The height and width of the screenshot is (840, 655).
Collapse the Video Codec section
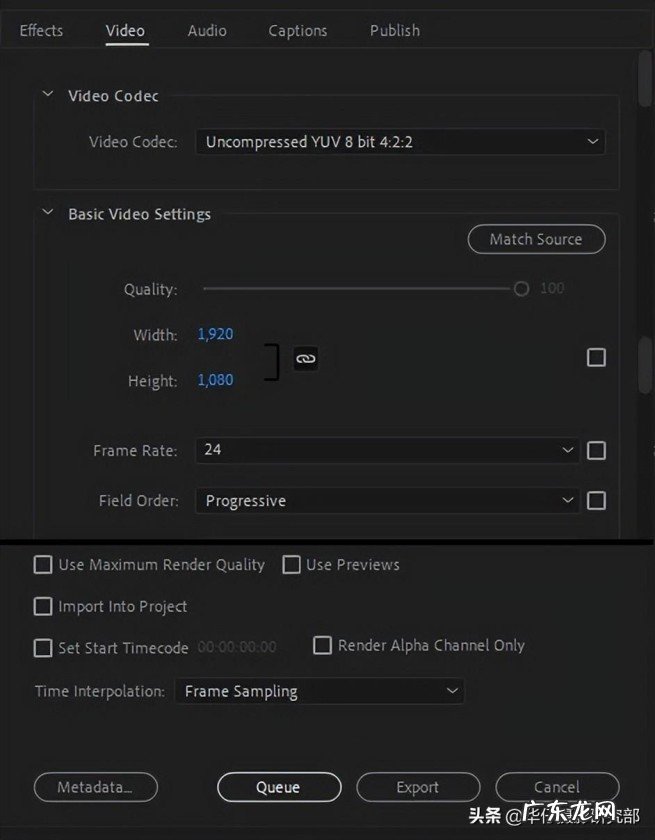[x=47, y=93]
